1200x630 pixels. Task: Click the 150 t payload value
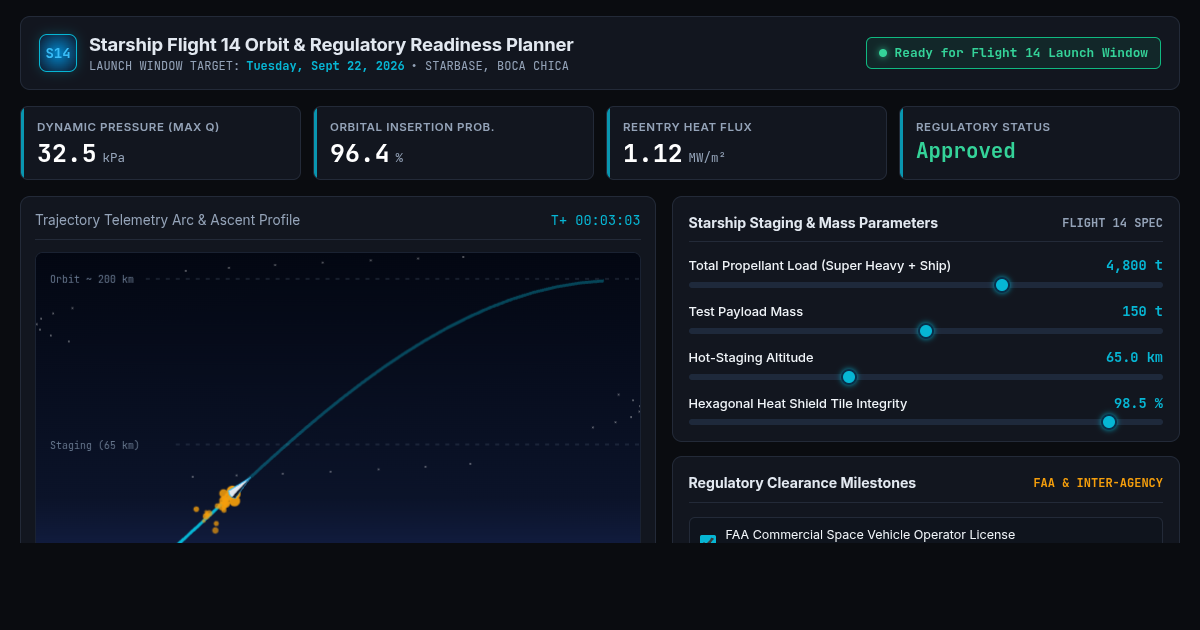tap(1142, 311)
